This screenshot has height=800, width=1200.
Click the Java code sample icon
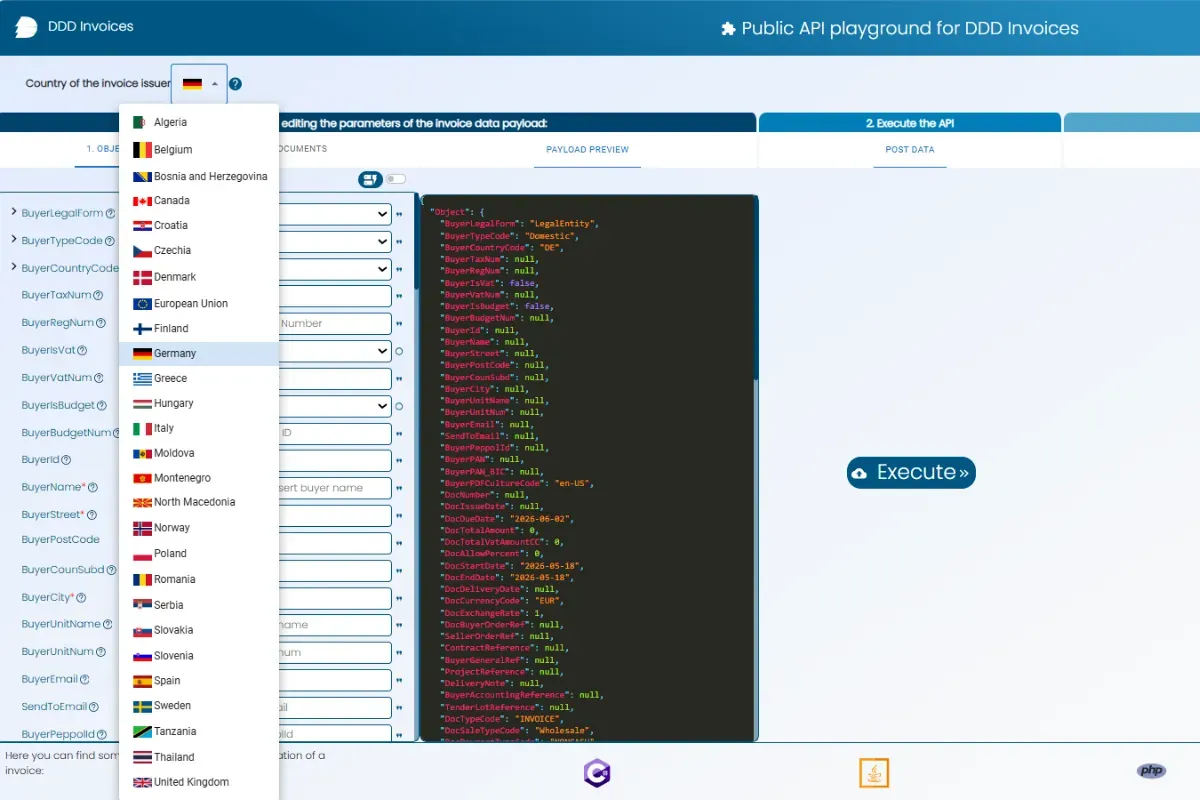(874, 772)
